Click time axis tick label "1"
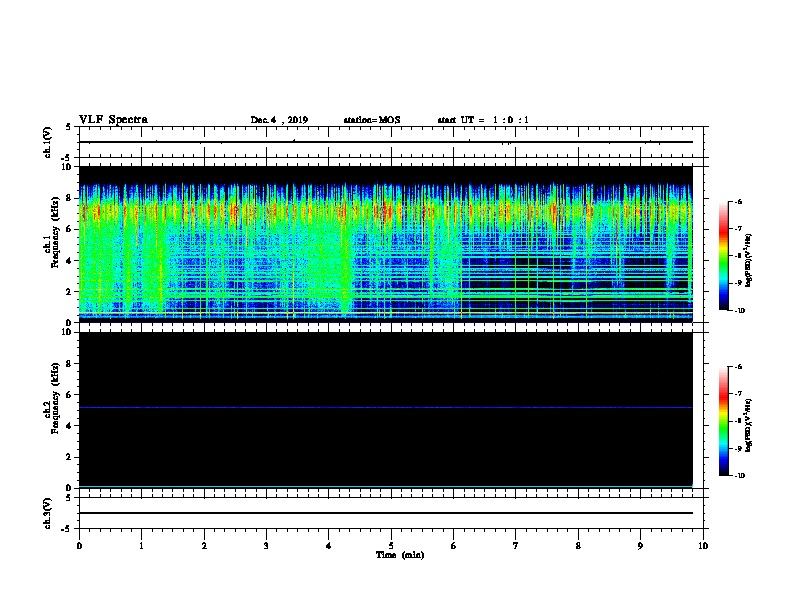This screenshot has height=612, width=792. 141,546
